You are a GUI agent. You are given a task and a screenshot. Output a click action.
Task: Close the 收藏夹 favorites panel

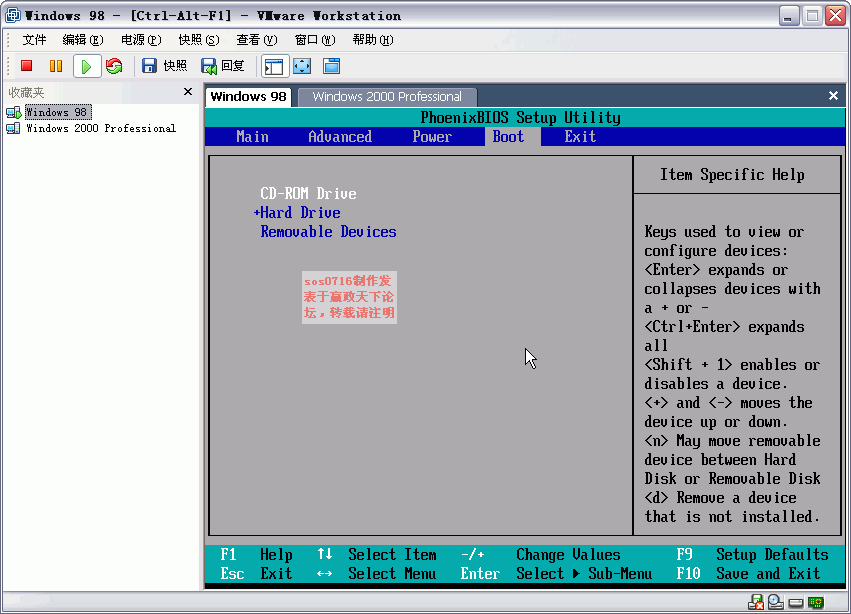pos(188,92)
